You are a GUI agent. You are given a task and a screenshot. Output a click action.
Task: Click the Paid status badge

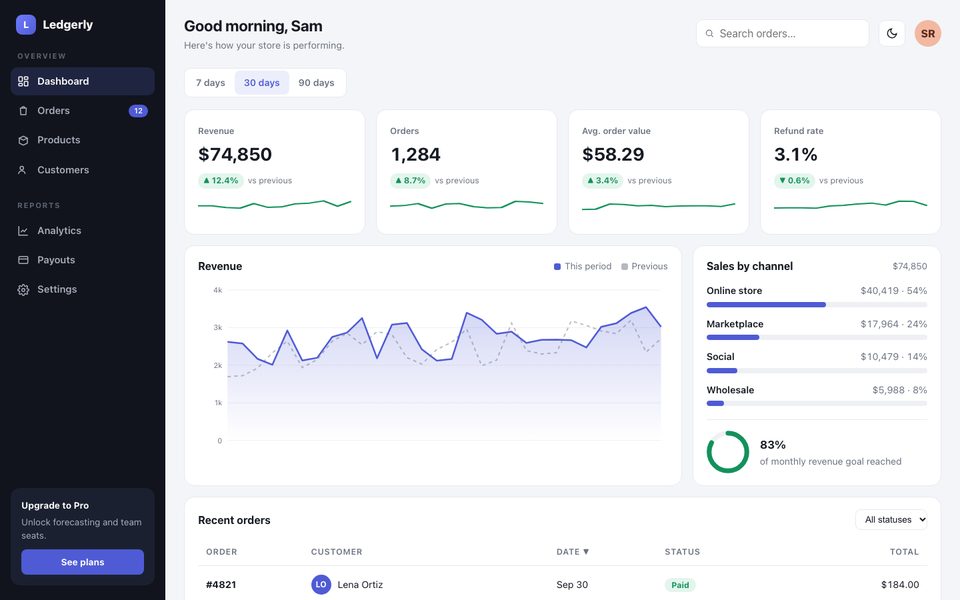pyautogui.click(x=680, y=585)
